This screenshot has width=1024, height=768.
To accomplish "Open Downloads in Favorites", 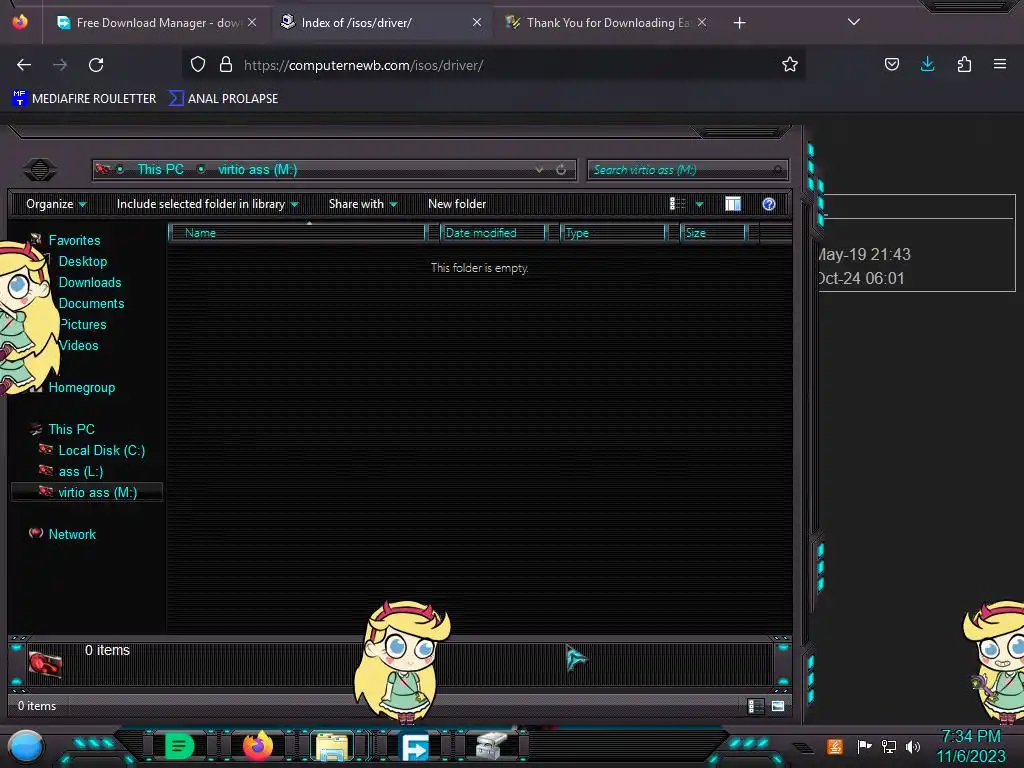I will (x=90, y=282).
